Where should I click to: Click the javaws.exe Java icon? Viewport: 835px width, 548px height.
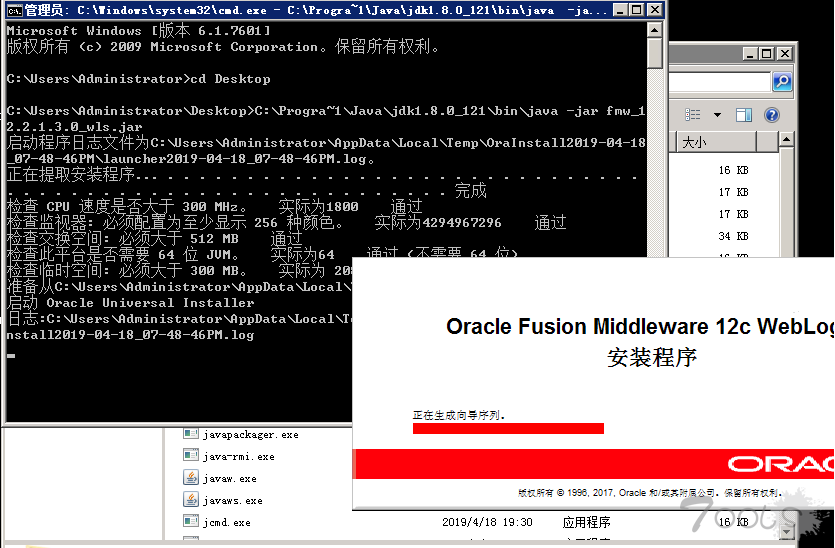[x=191, y=499]
